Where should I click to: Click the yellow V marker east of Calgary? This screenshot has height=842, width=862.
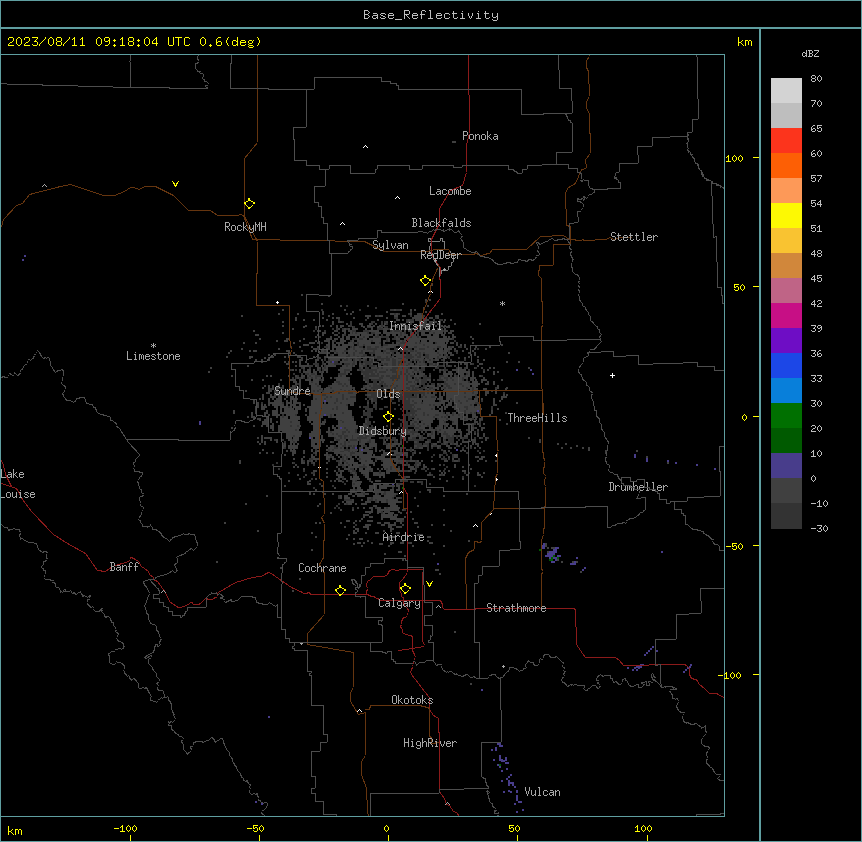429,584
